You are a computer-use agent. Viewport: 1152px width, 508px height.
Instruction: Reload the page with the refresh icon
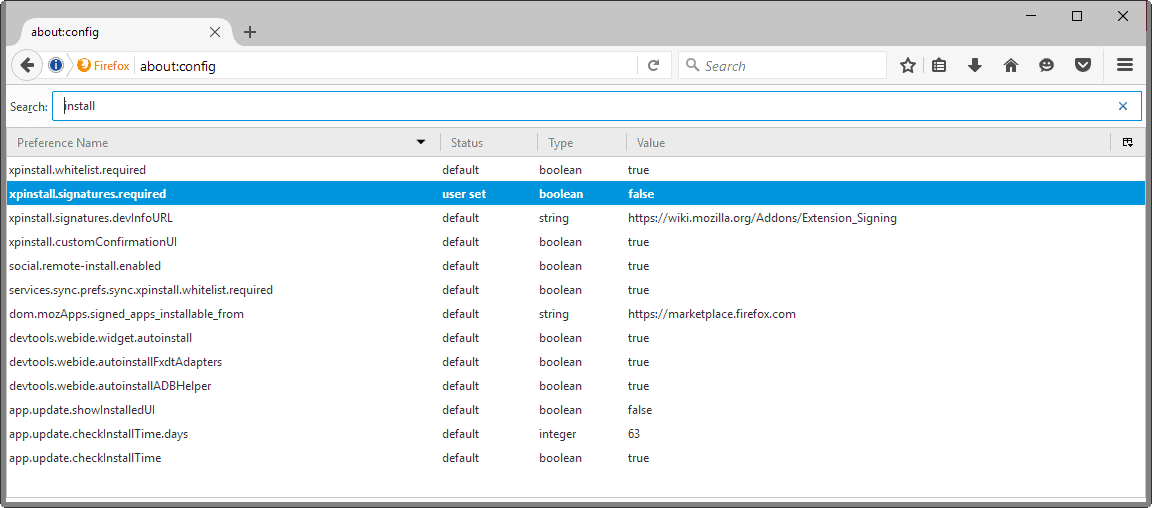(x=653, y=66)
